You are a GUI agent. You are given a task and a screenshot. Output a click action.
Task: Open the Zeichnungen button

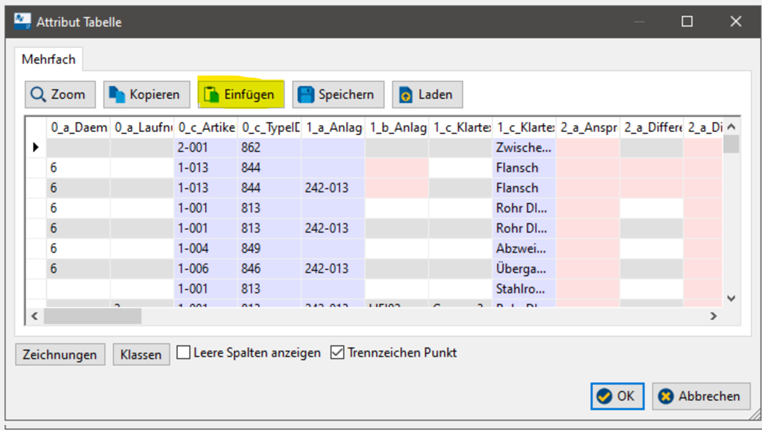coord(61,354)
